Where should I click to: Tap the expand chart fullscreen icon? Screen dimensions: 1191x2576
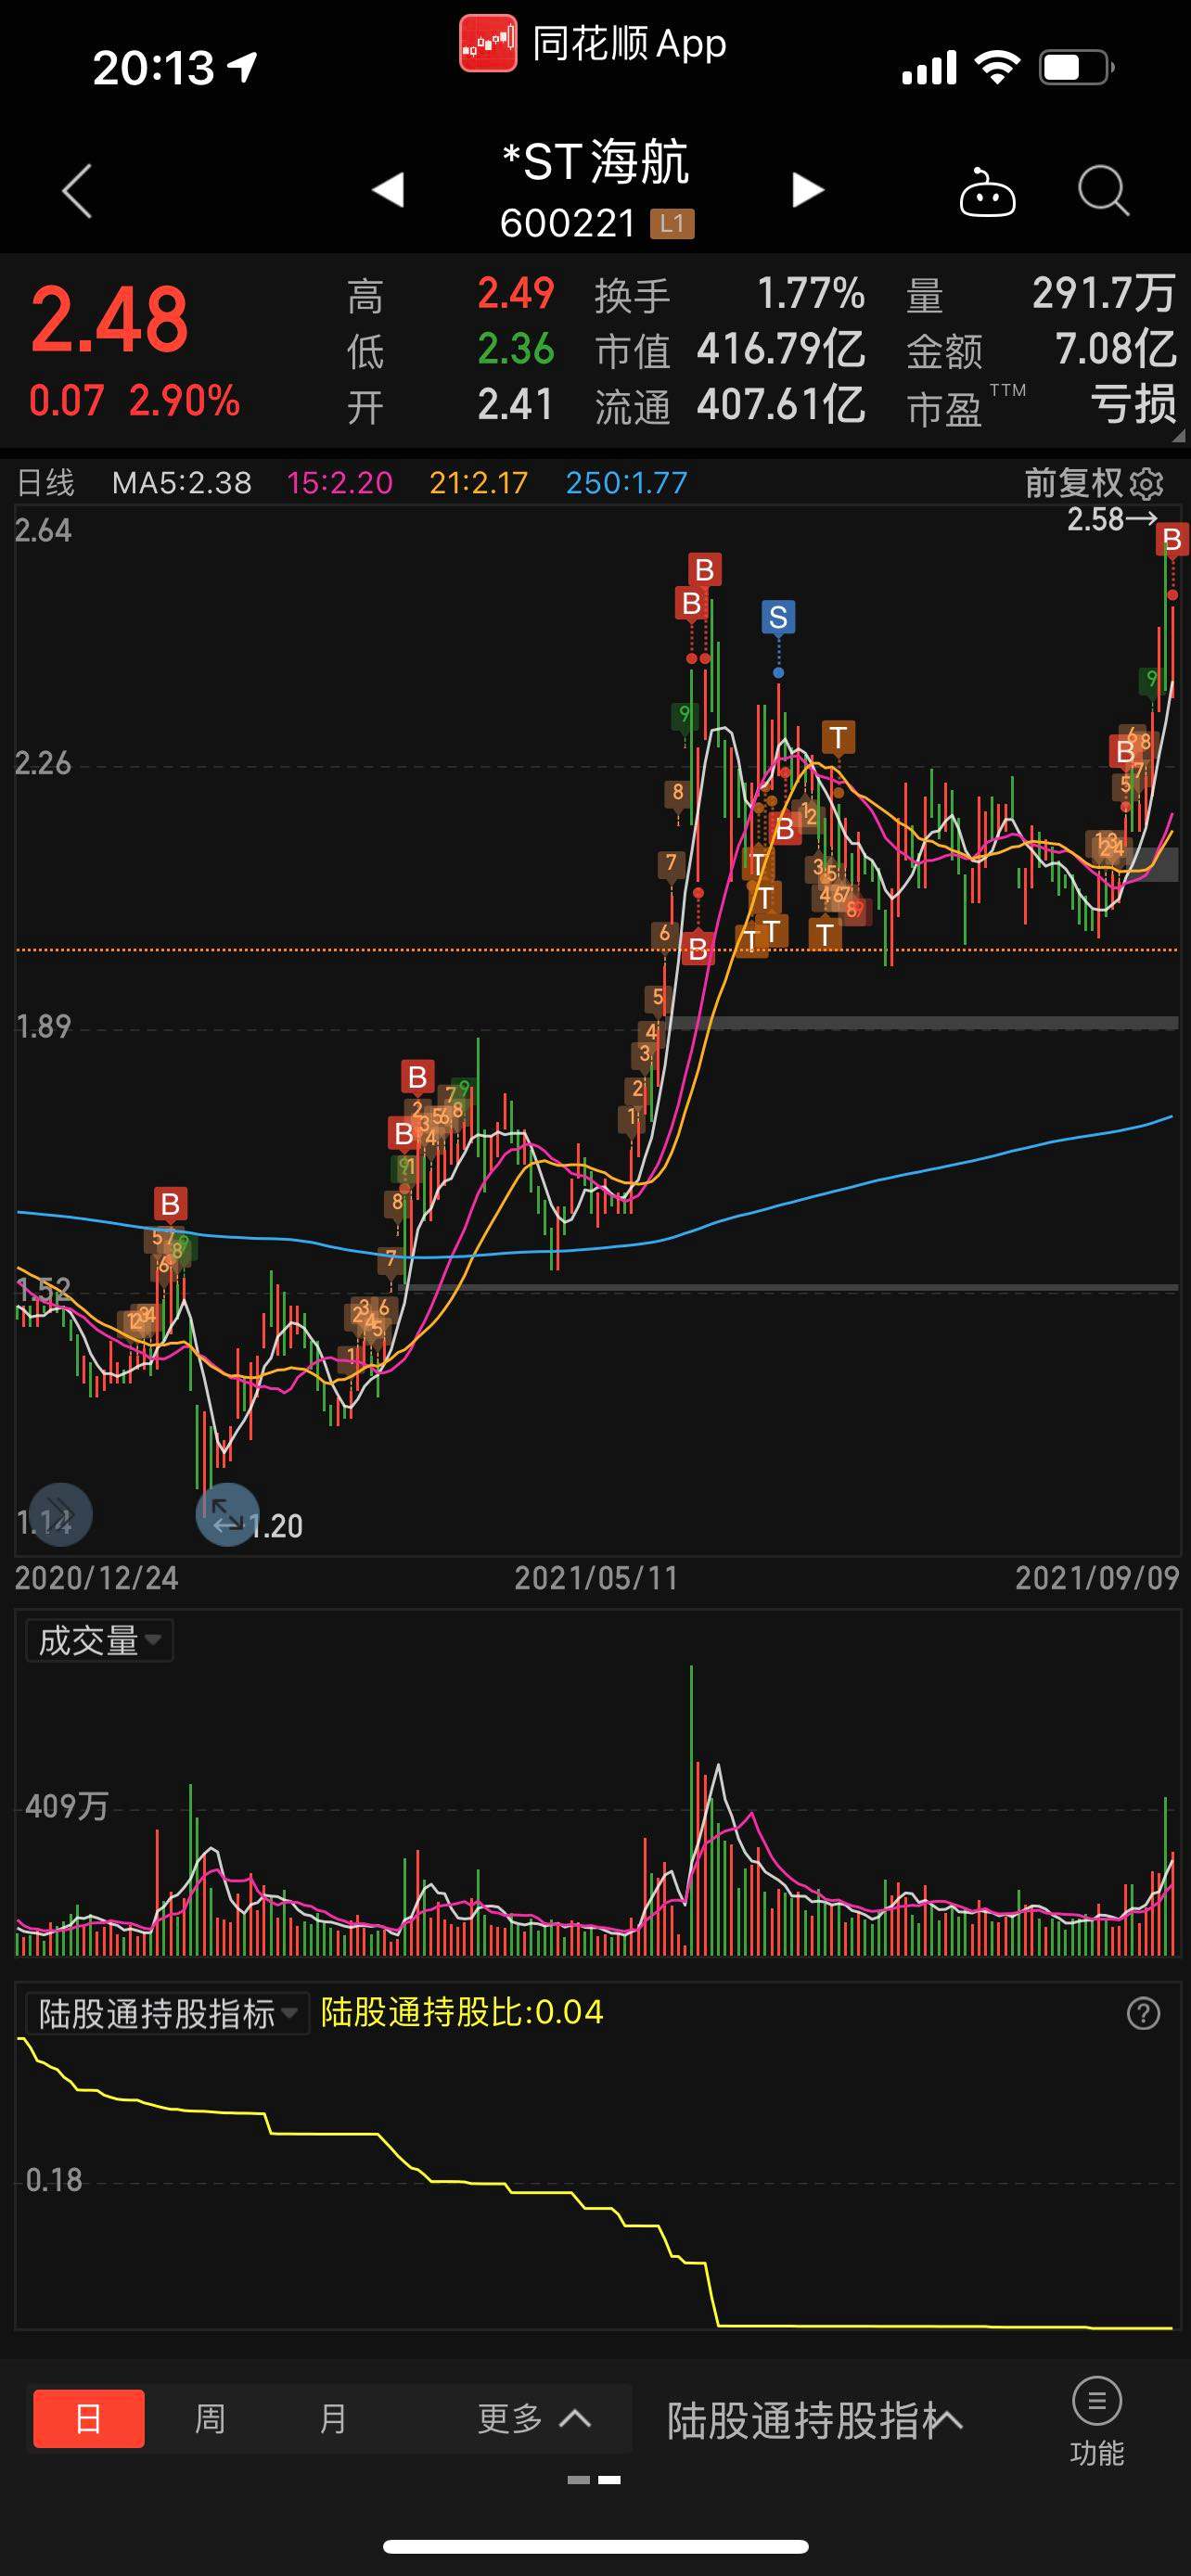[x=227, y=1514]
